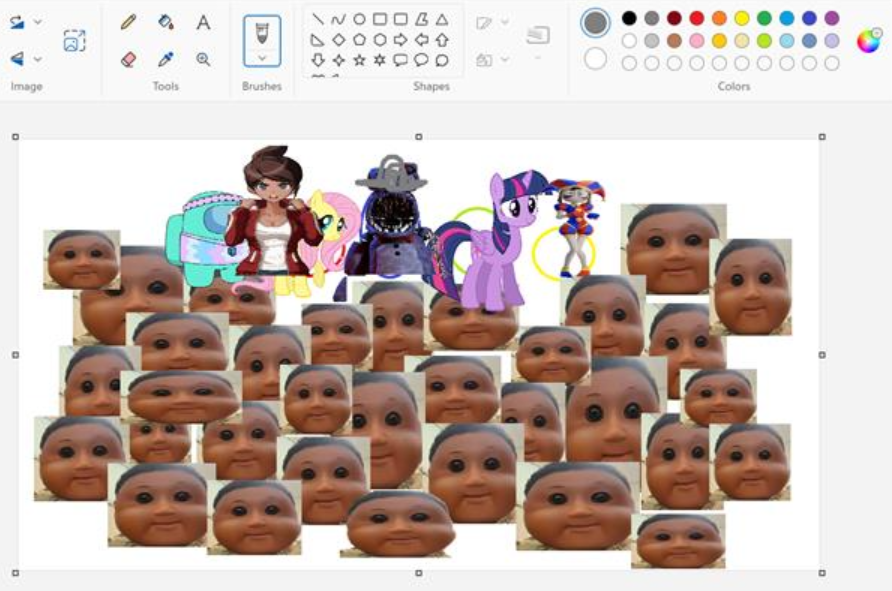Pick the bright red color swatch
This screenshot has height=591, width=892.
pyautogui.click(x=697, y=18)
